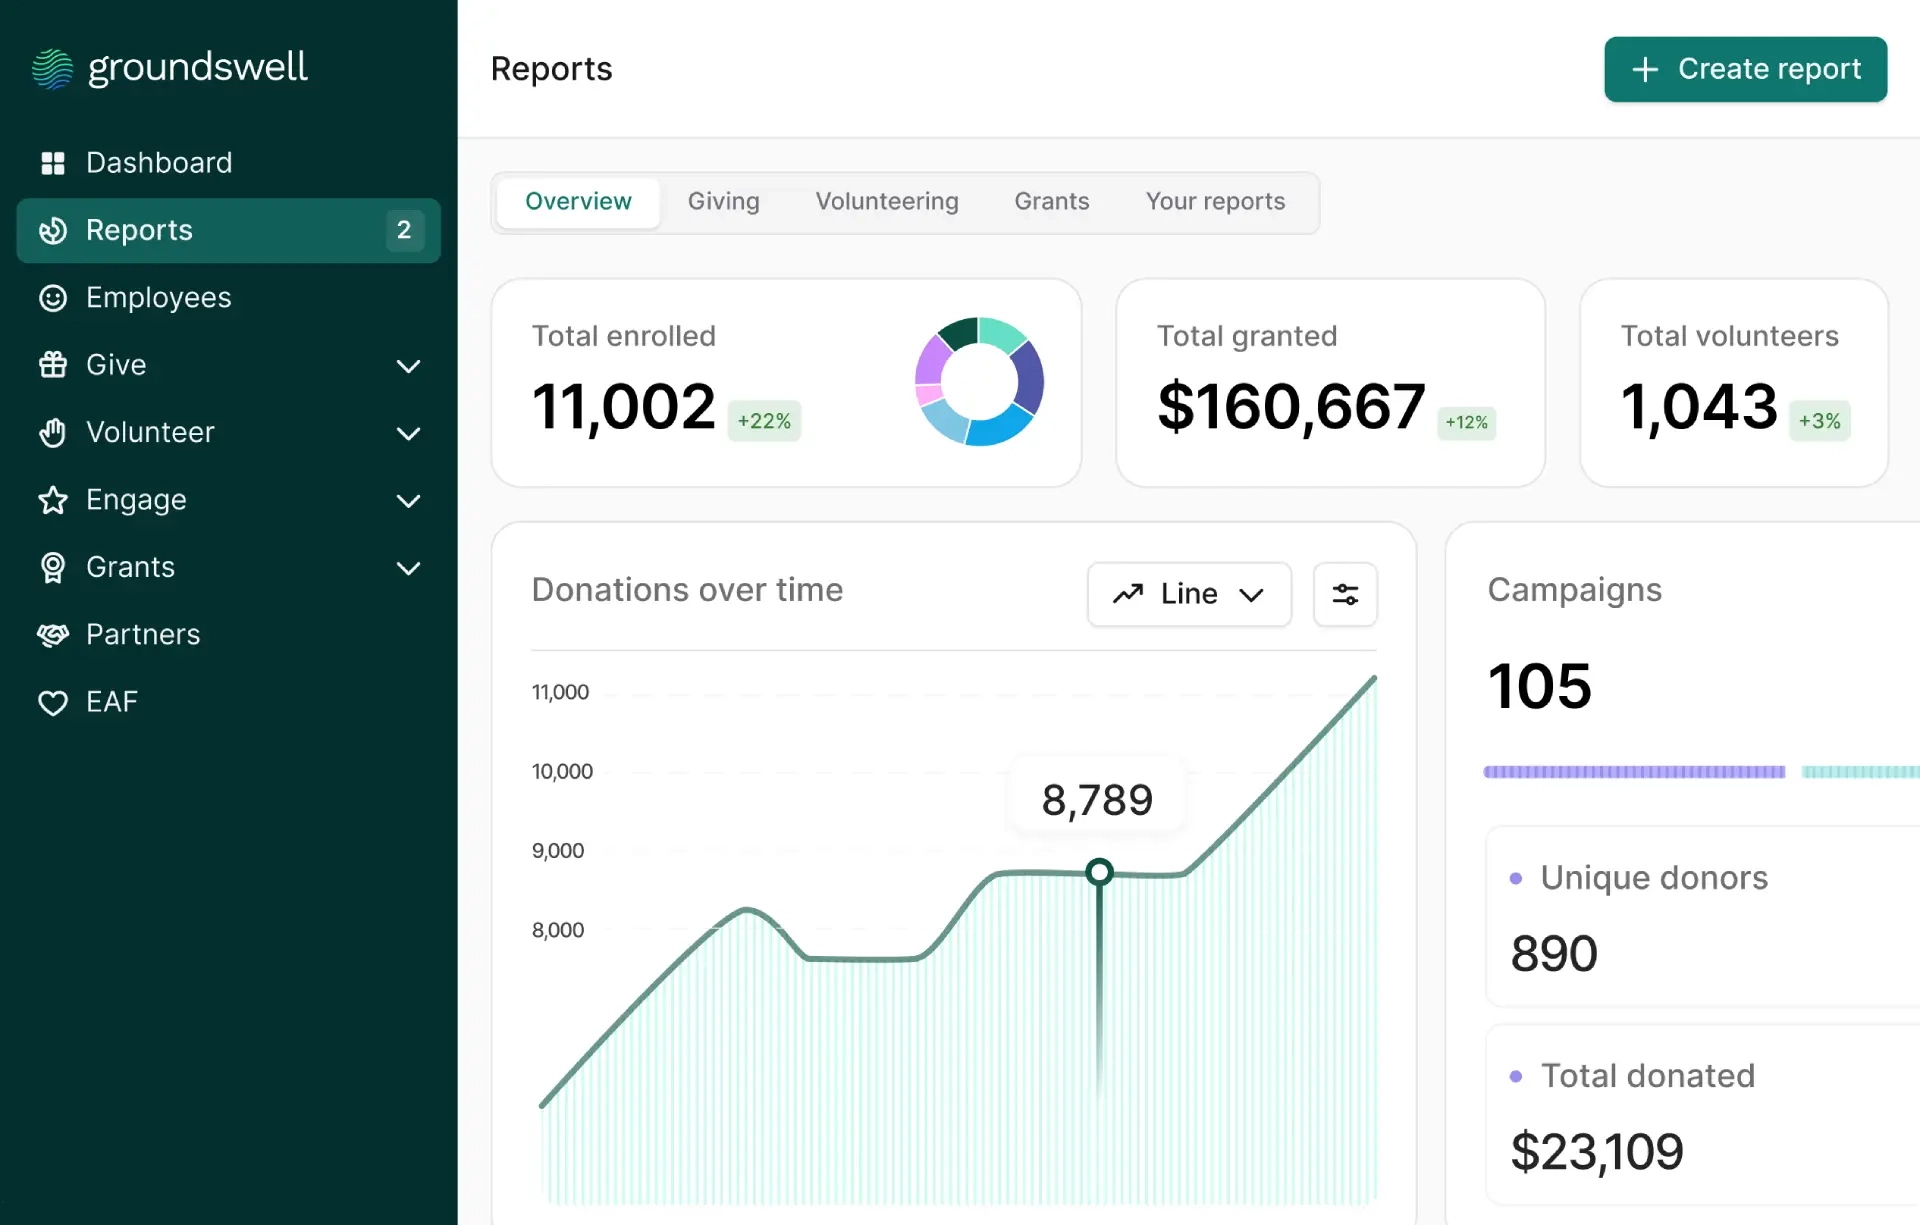Switch to the Your reports tab
The width and height of the screenshot is (1920, 1225).
(1215, 202)
